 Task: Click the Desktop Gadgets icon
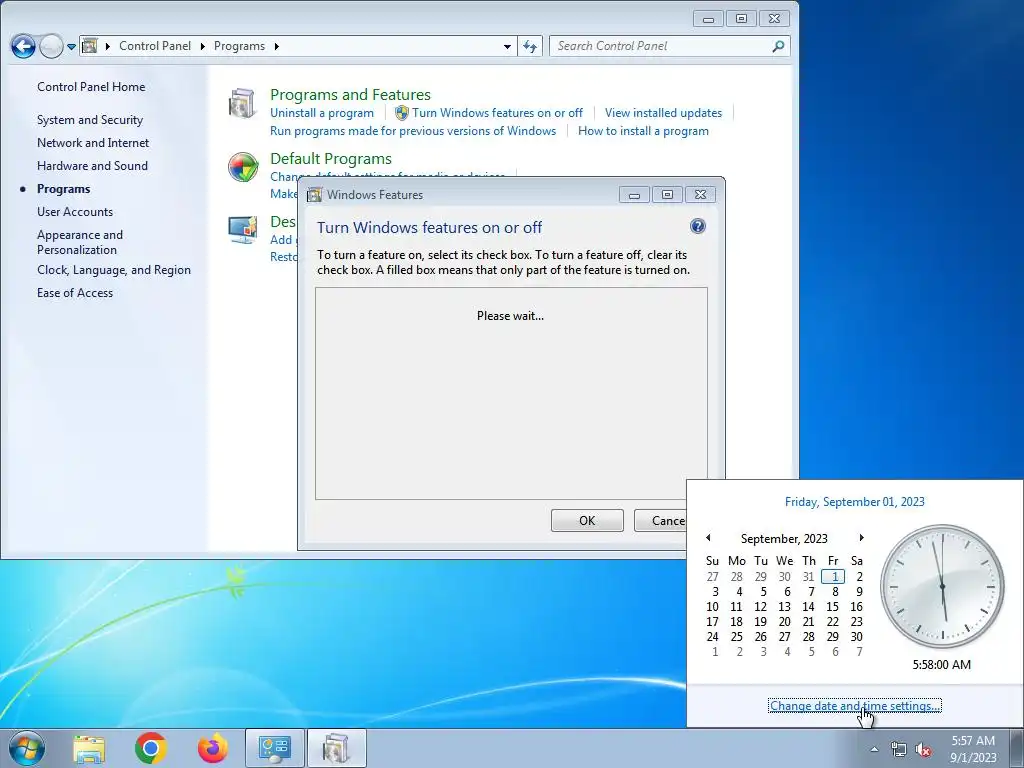(x=243, y=231)
